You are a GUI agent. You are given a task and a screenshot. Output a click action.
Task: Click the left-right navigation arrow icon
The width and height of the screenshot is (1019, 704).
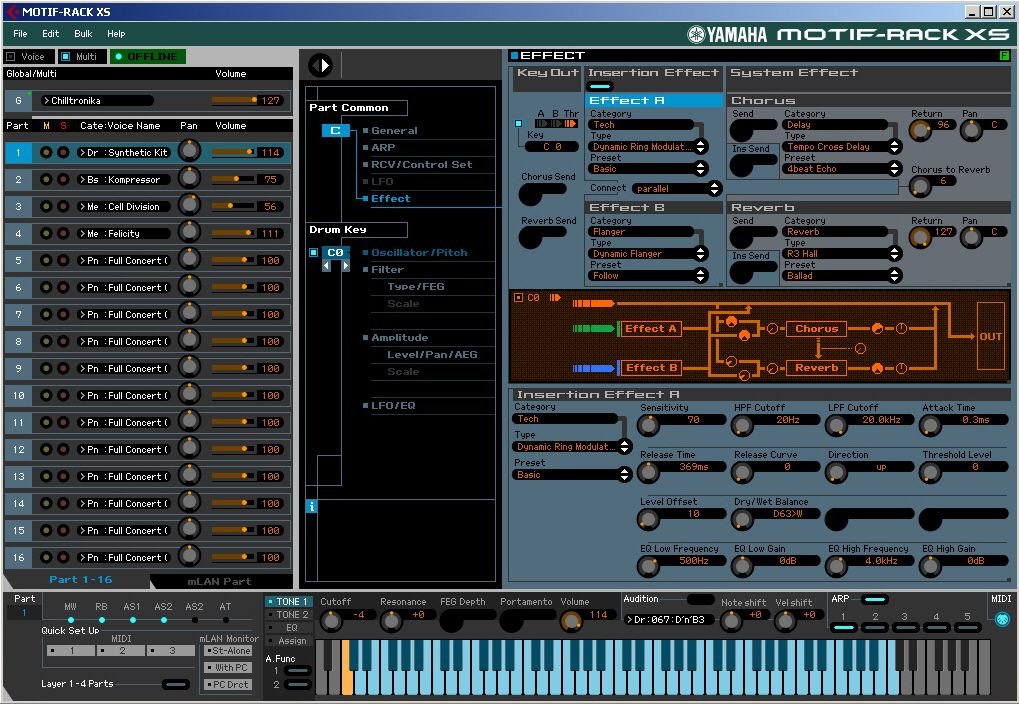point(321,66)
